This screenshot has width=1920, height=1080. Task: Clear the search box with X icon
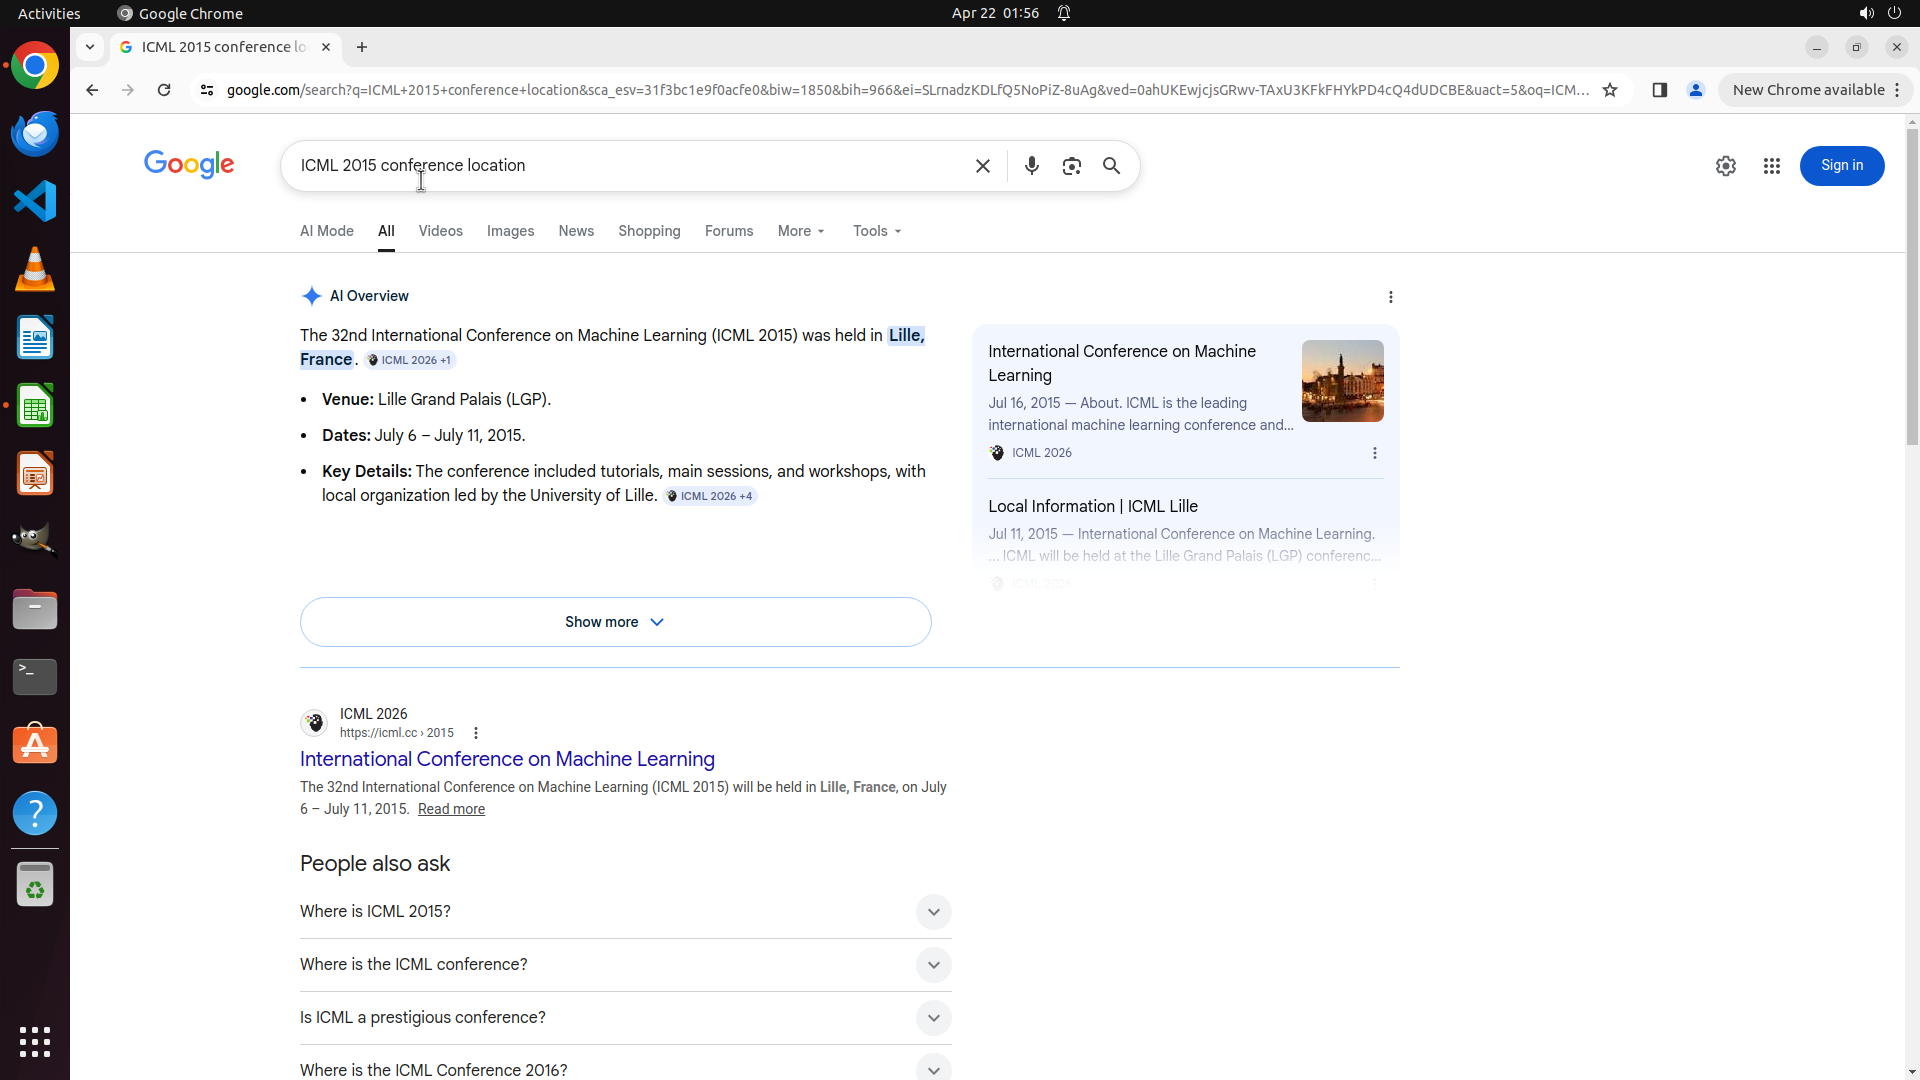click(x=982, y=166)
